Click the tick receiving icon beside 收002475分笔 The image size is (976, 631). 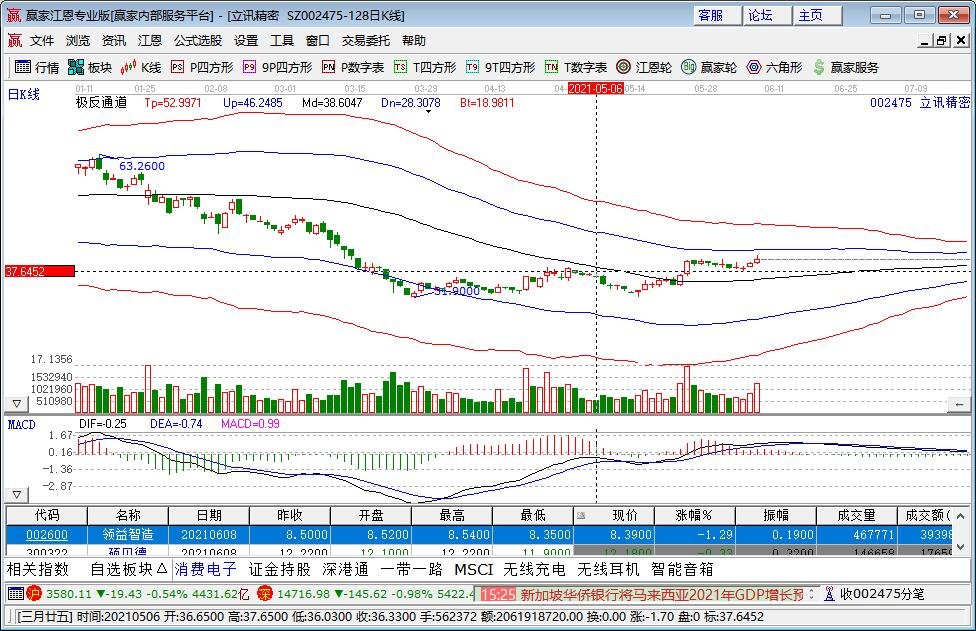(x=829, y=594)
